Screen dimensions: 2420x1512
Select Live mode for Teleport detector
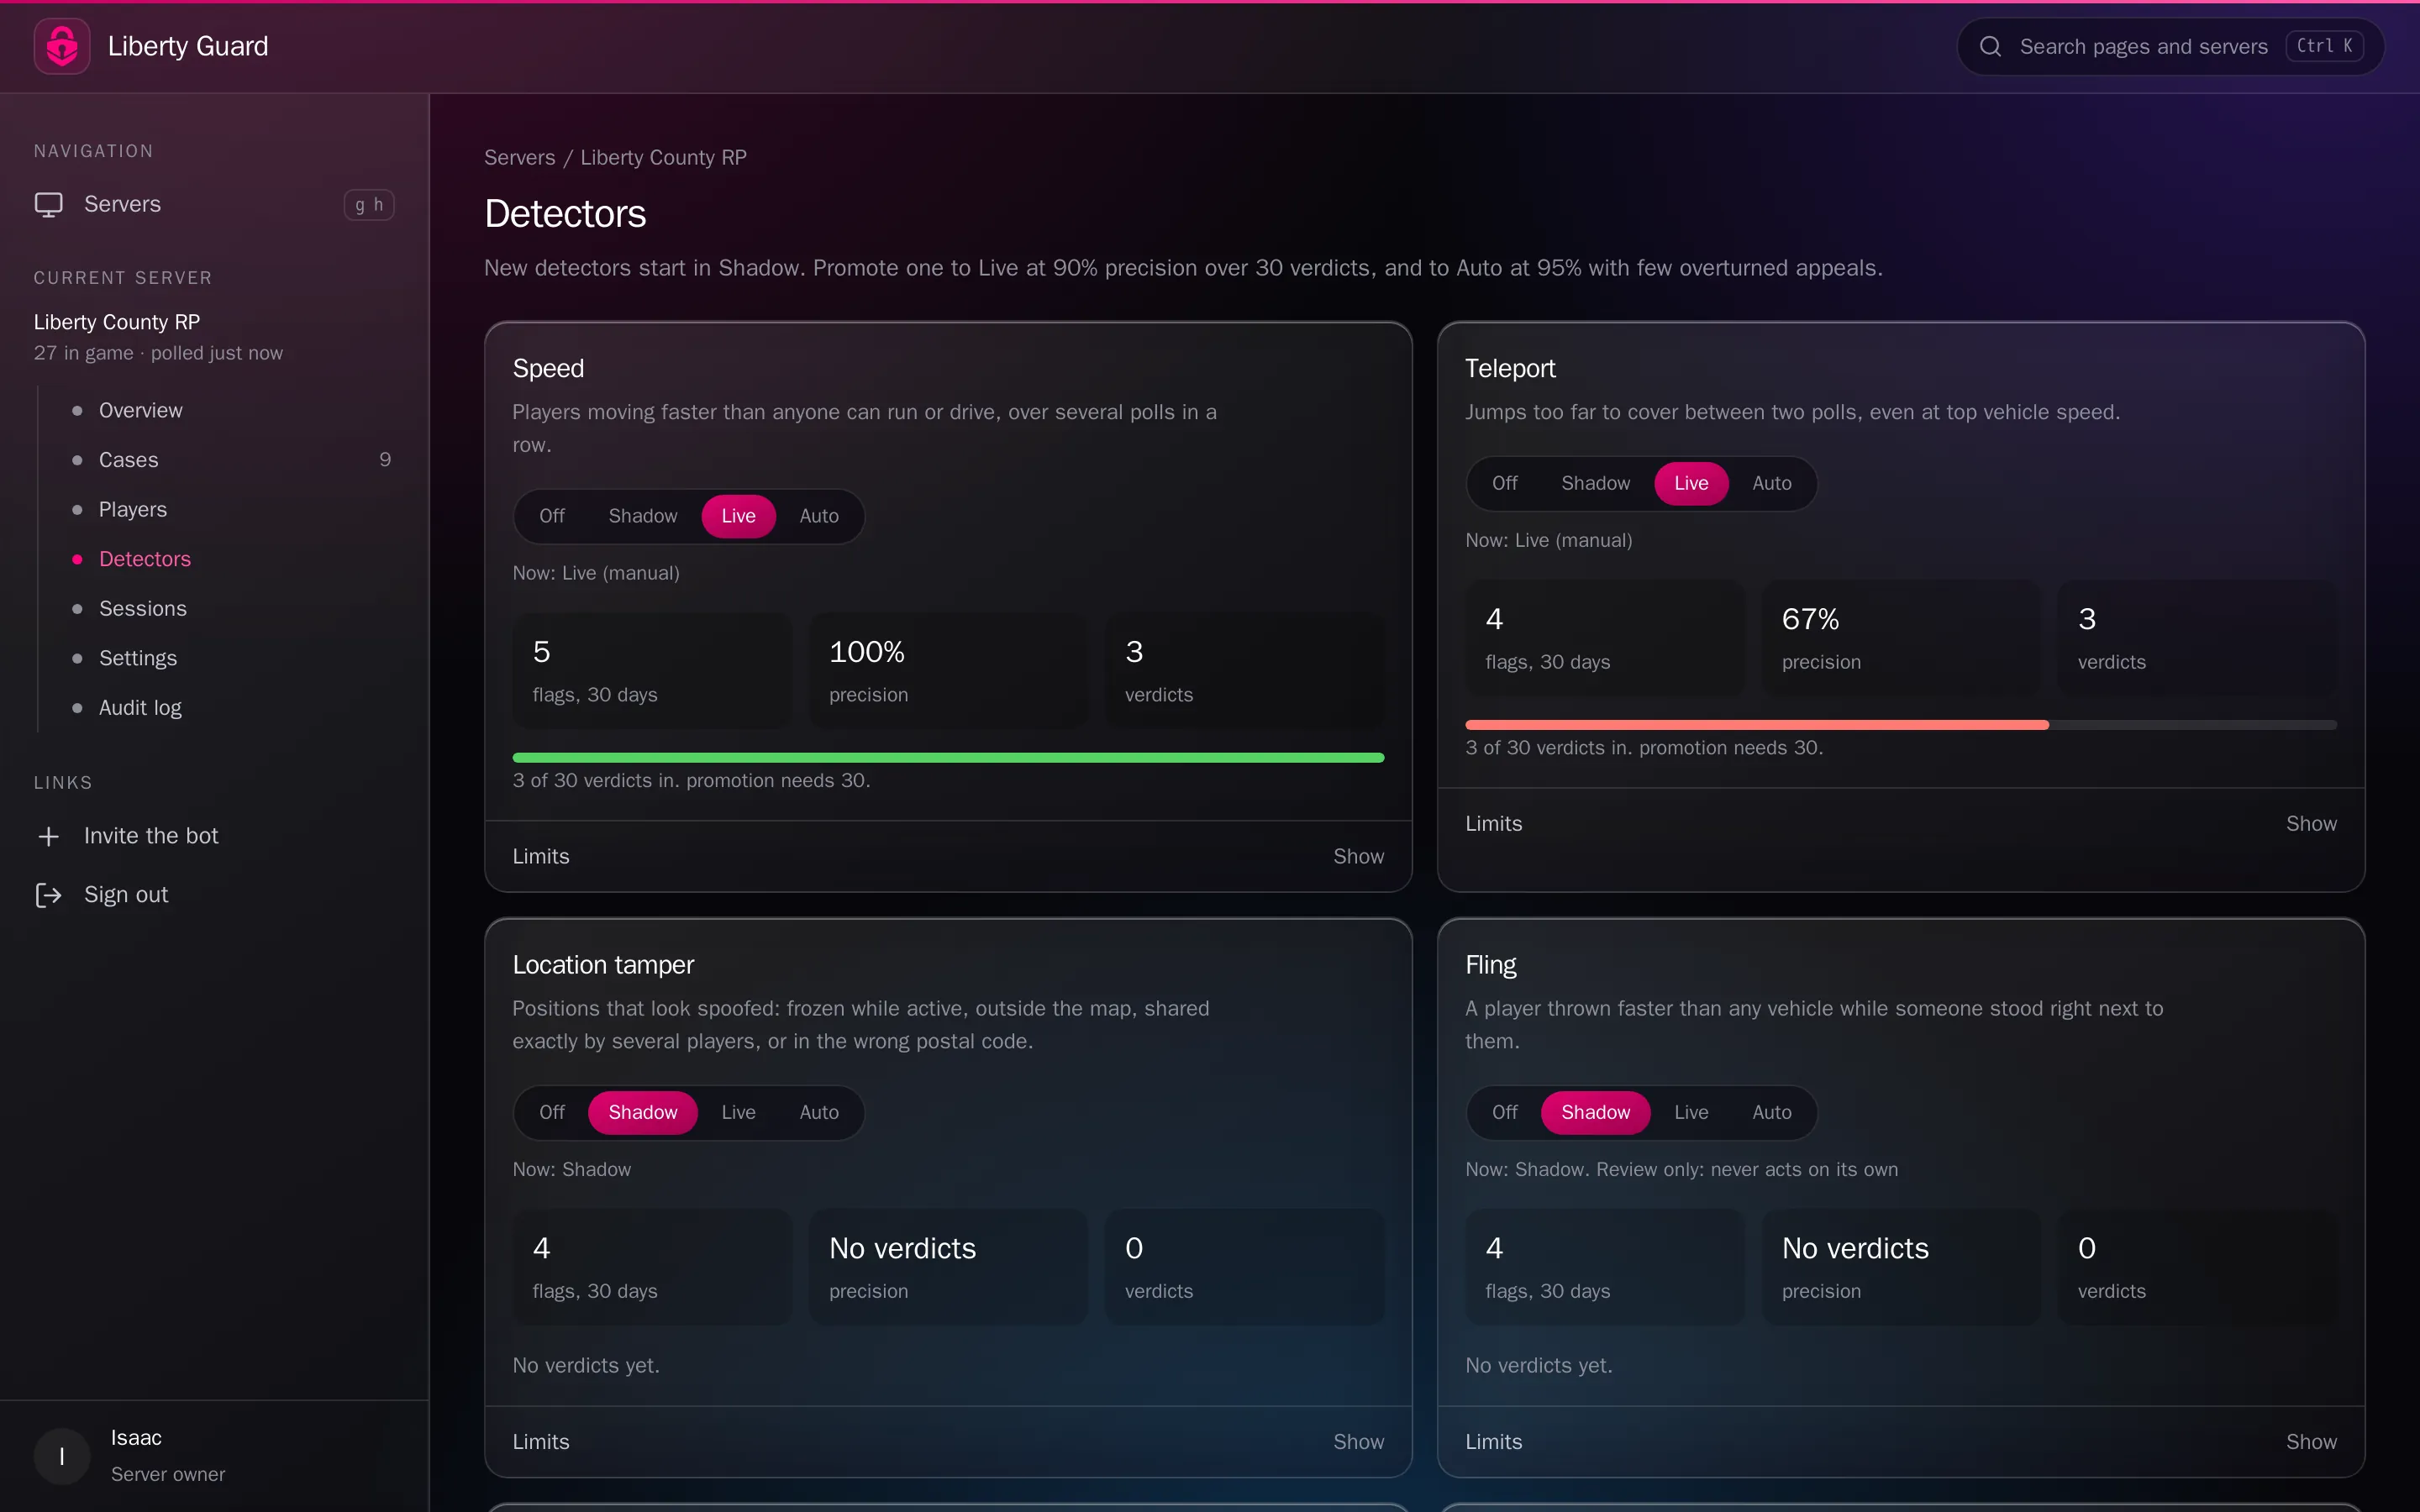(1691, 483)
